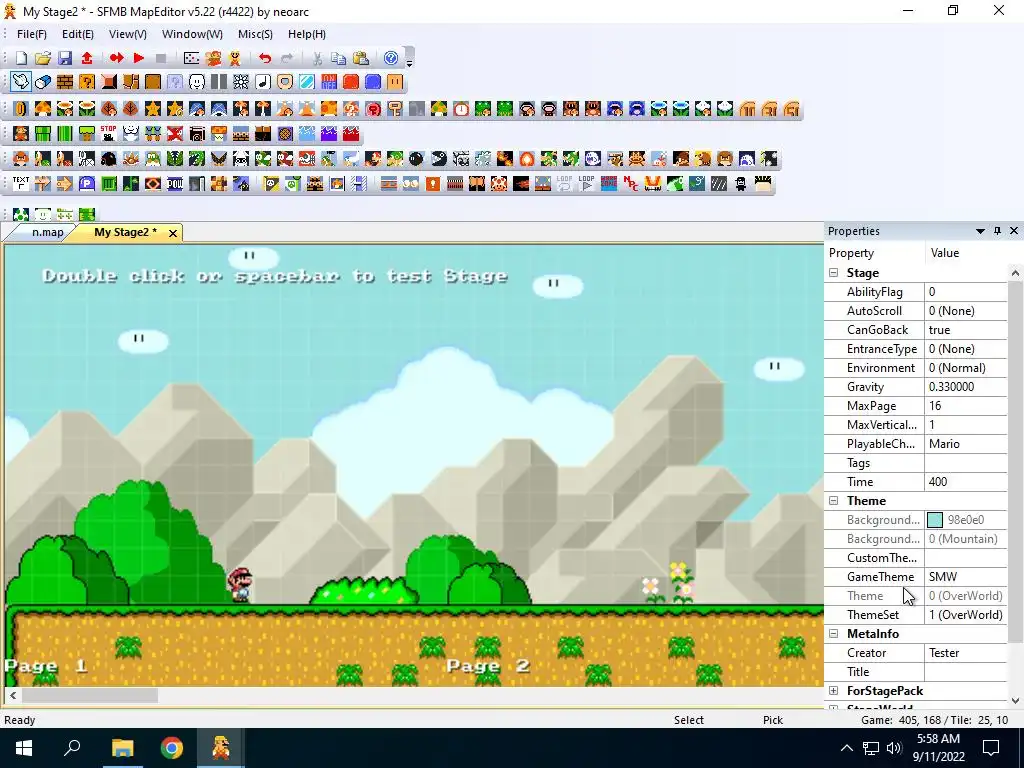Expand the ForStagePack group
The image size is (1024, 768).
(834, 691)
